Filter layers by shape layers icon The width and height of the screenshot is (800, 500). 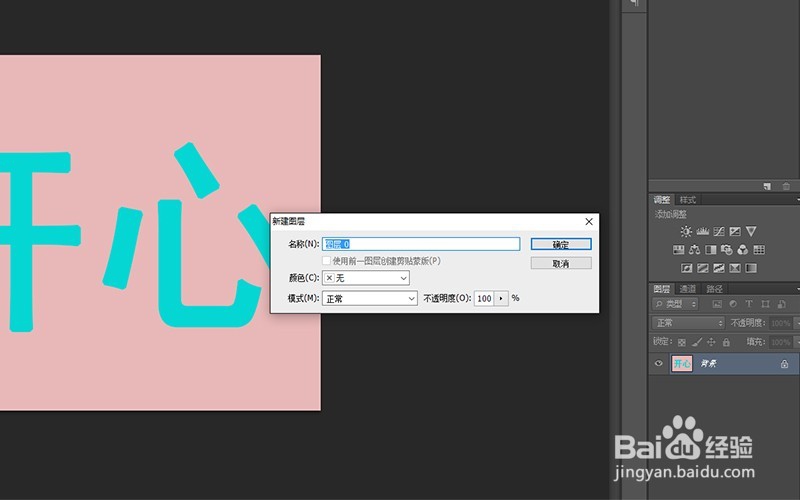click(x=765, y=304)
